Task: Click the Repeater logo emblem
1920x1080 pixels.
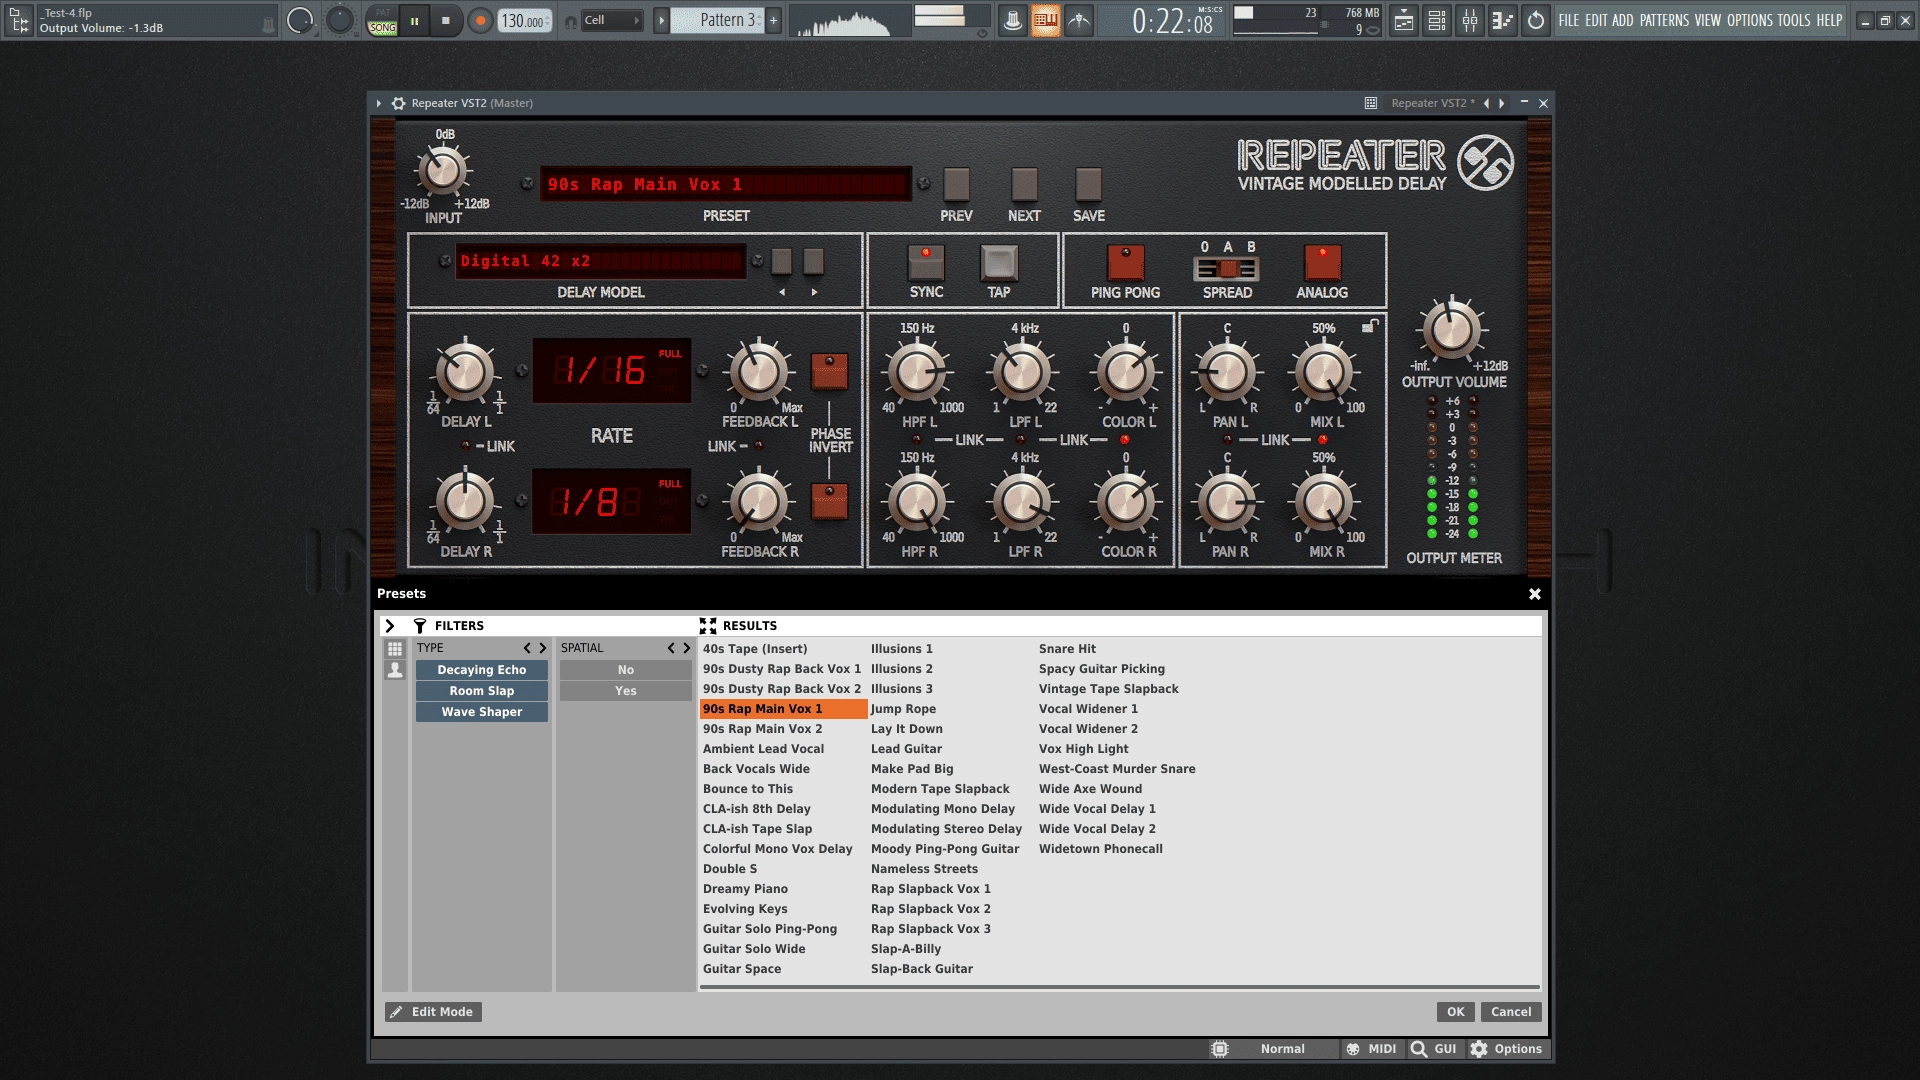Action: [x=1485, y=162]
